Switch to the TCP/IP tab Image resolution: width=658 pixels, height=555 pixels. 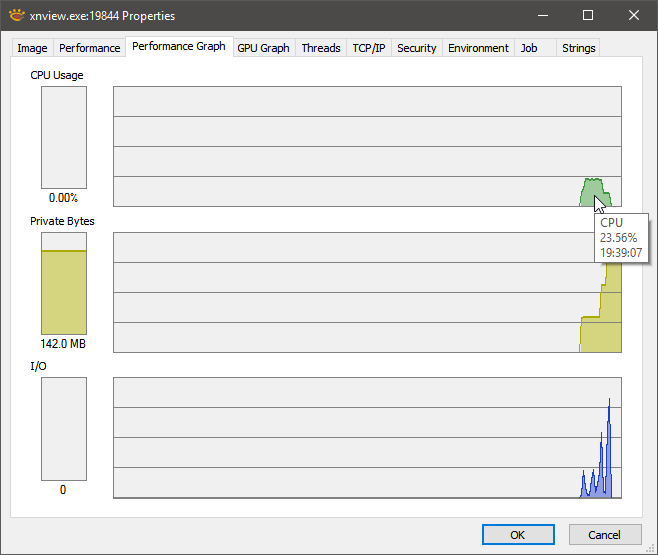(x=369, y=48)
